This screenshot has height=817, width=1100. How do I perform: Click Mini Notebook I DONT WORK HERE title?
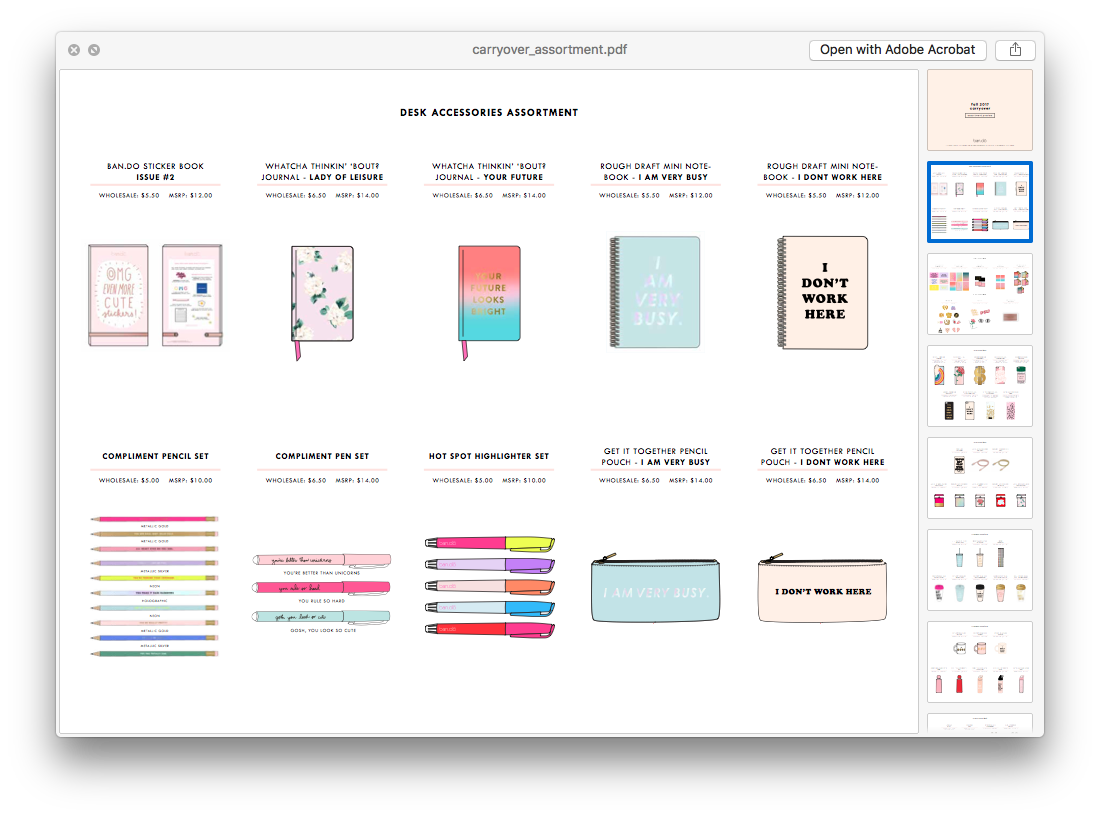click(822, 172)
